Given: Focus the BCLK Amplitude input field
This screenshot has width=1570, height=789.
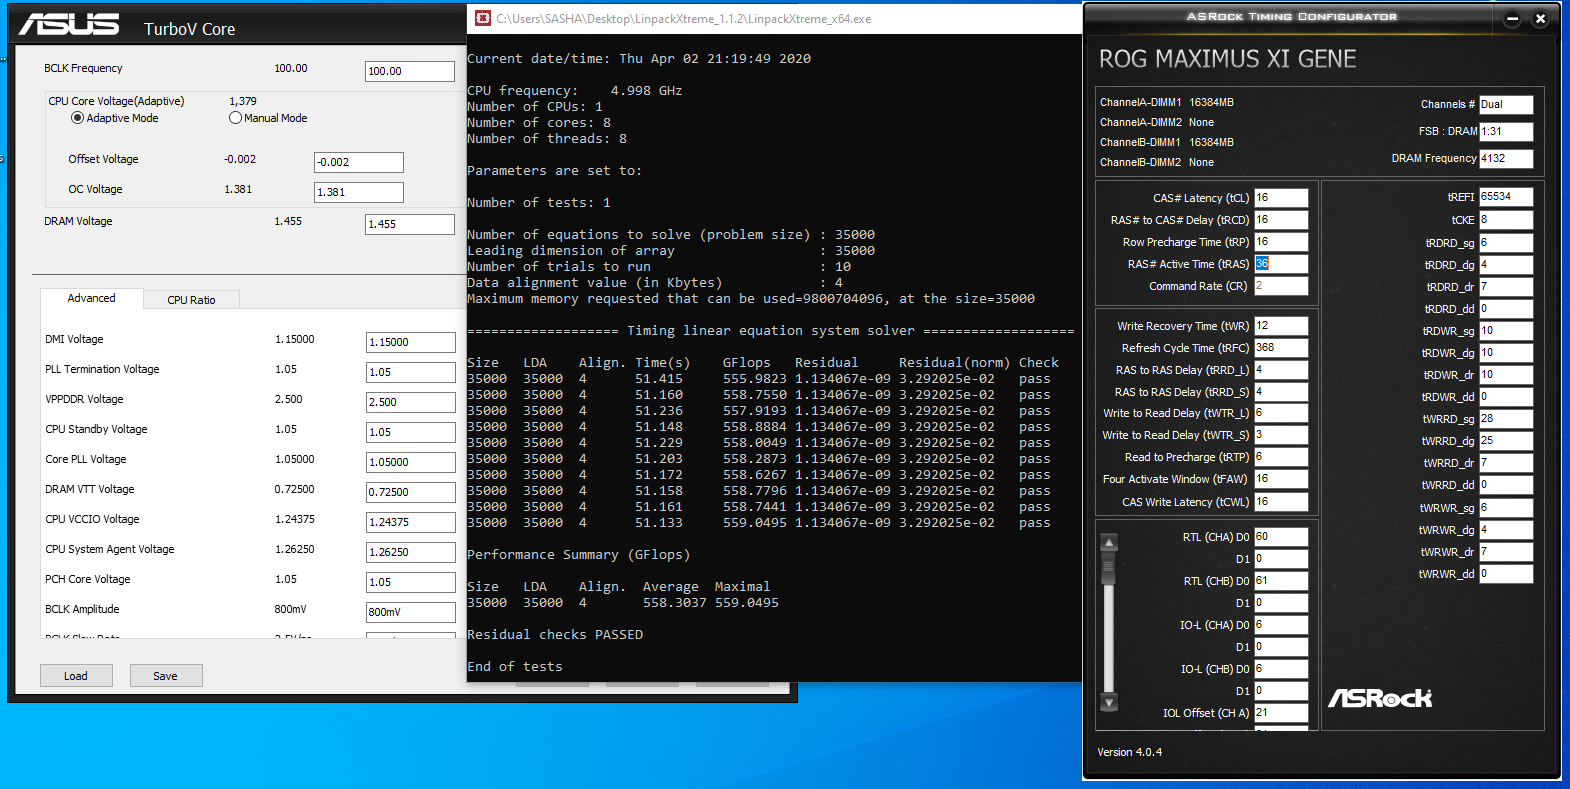Looking at the screenshot, I should click(x=411, y=612).
